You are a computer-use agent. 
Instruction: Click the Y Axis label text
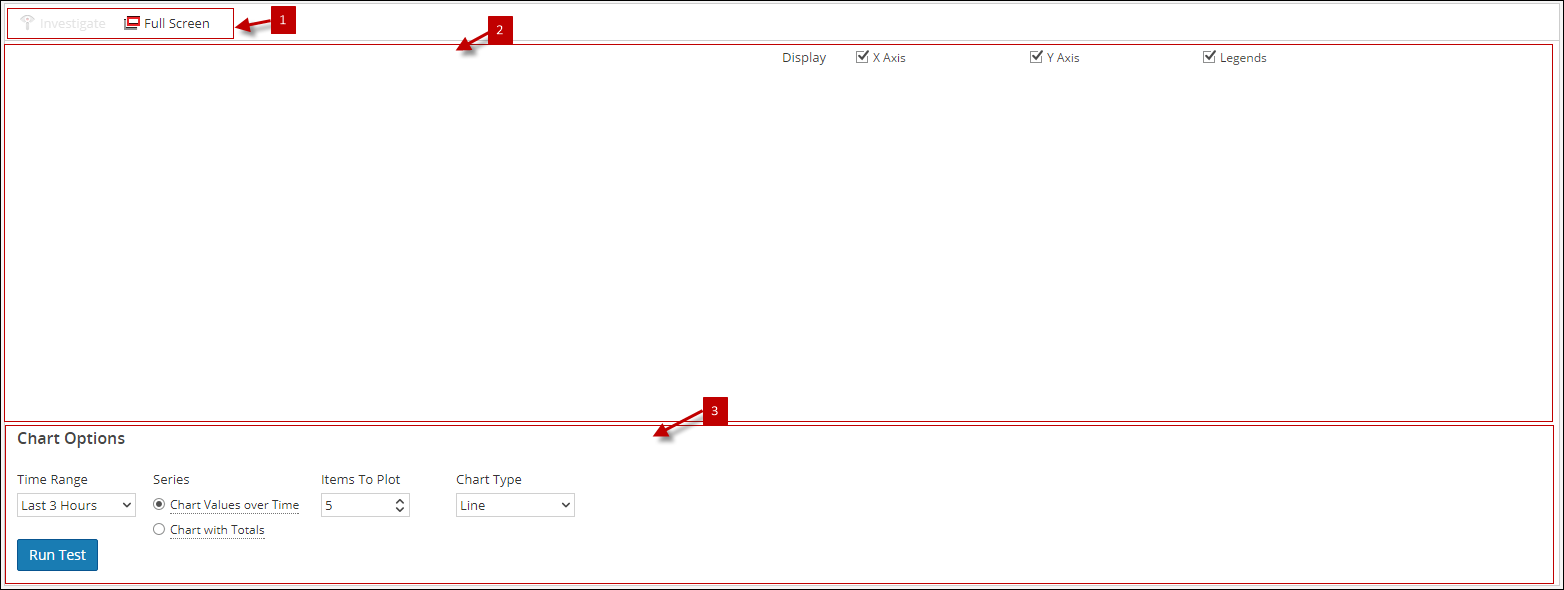(1063, 58)
